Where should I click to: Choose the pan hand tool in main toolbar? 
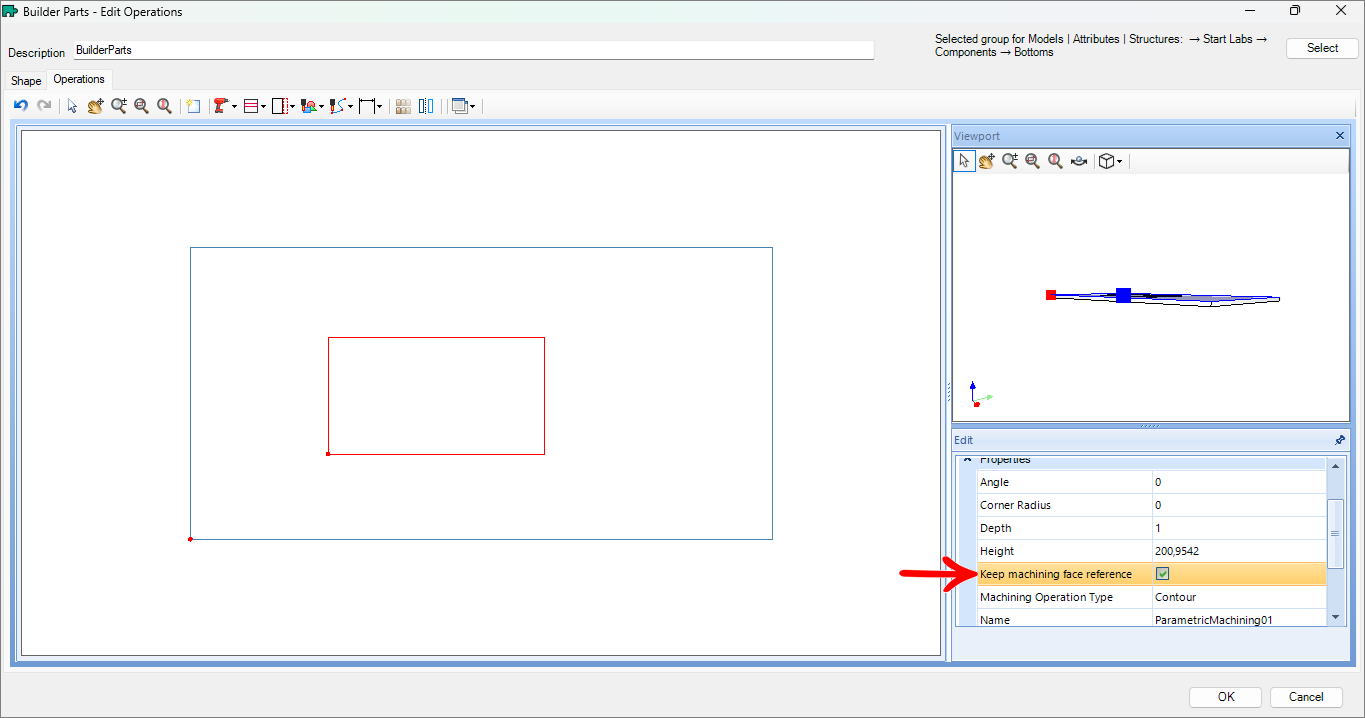[95, 105]
